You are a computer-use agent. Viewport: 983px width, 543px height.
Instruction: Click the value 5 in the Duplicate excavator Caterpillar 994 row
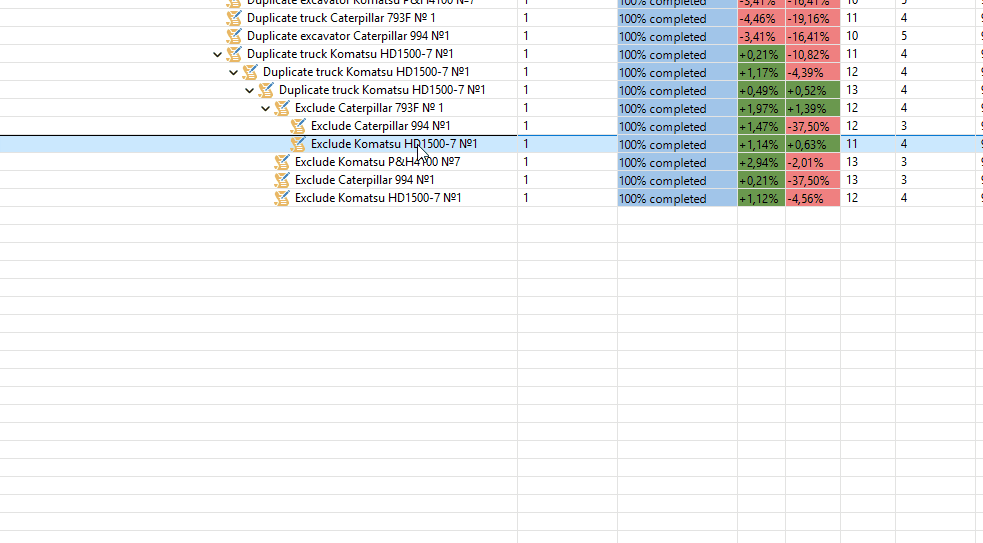(x=904, y=36)
